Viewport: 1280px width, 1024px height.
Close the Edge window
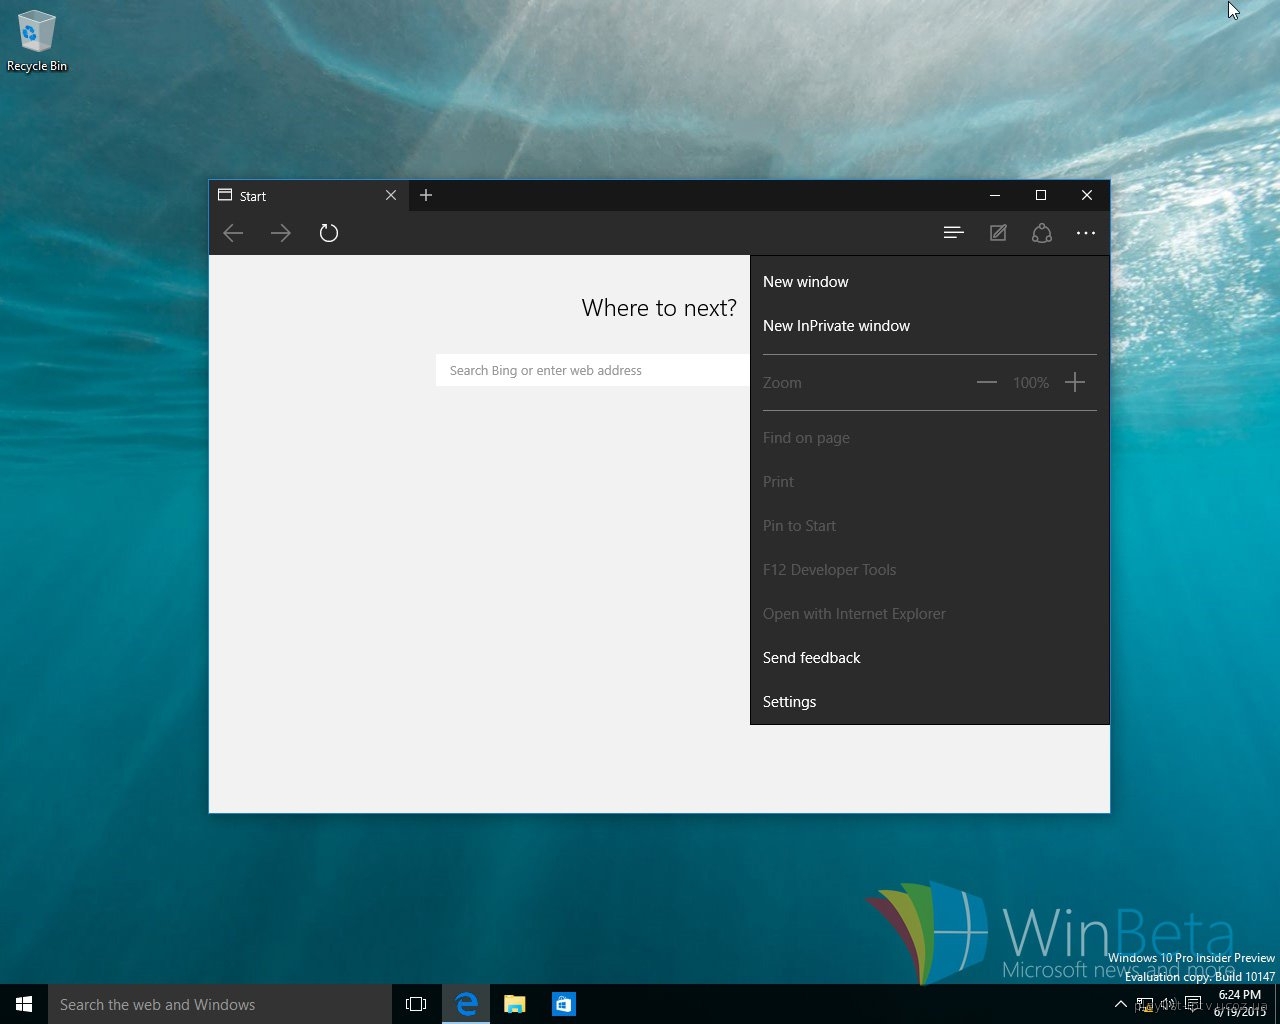[x=1087, y=195]
